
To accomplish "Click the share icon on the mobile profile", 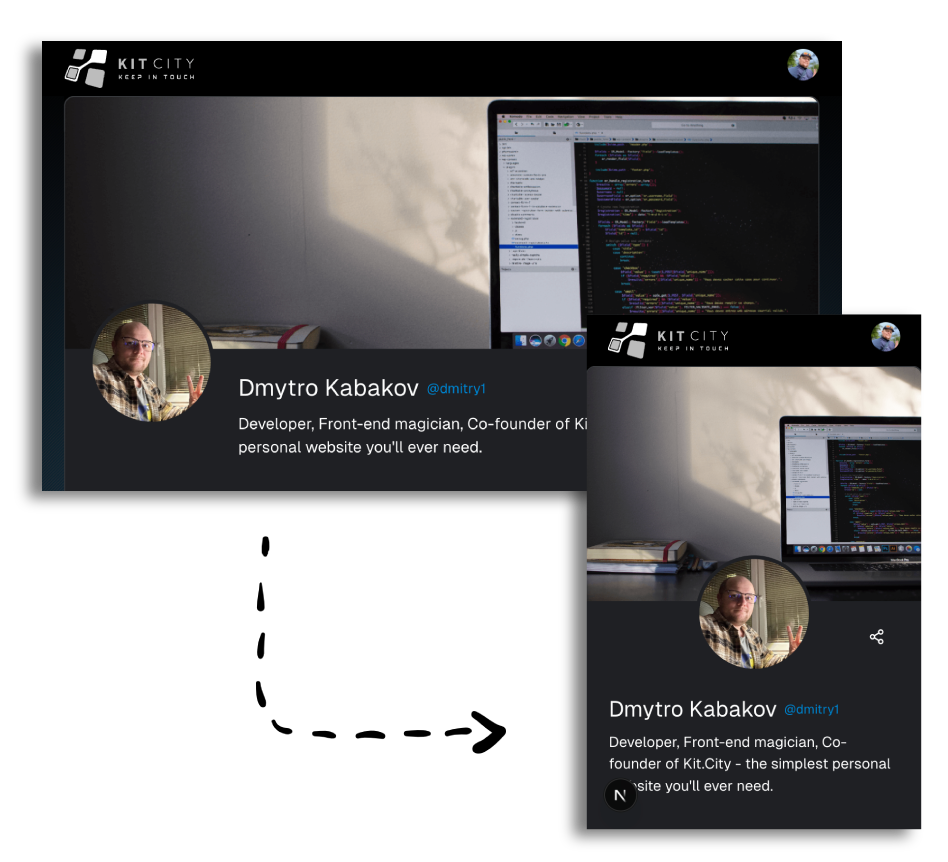I will [x=876, y=637].
